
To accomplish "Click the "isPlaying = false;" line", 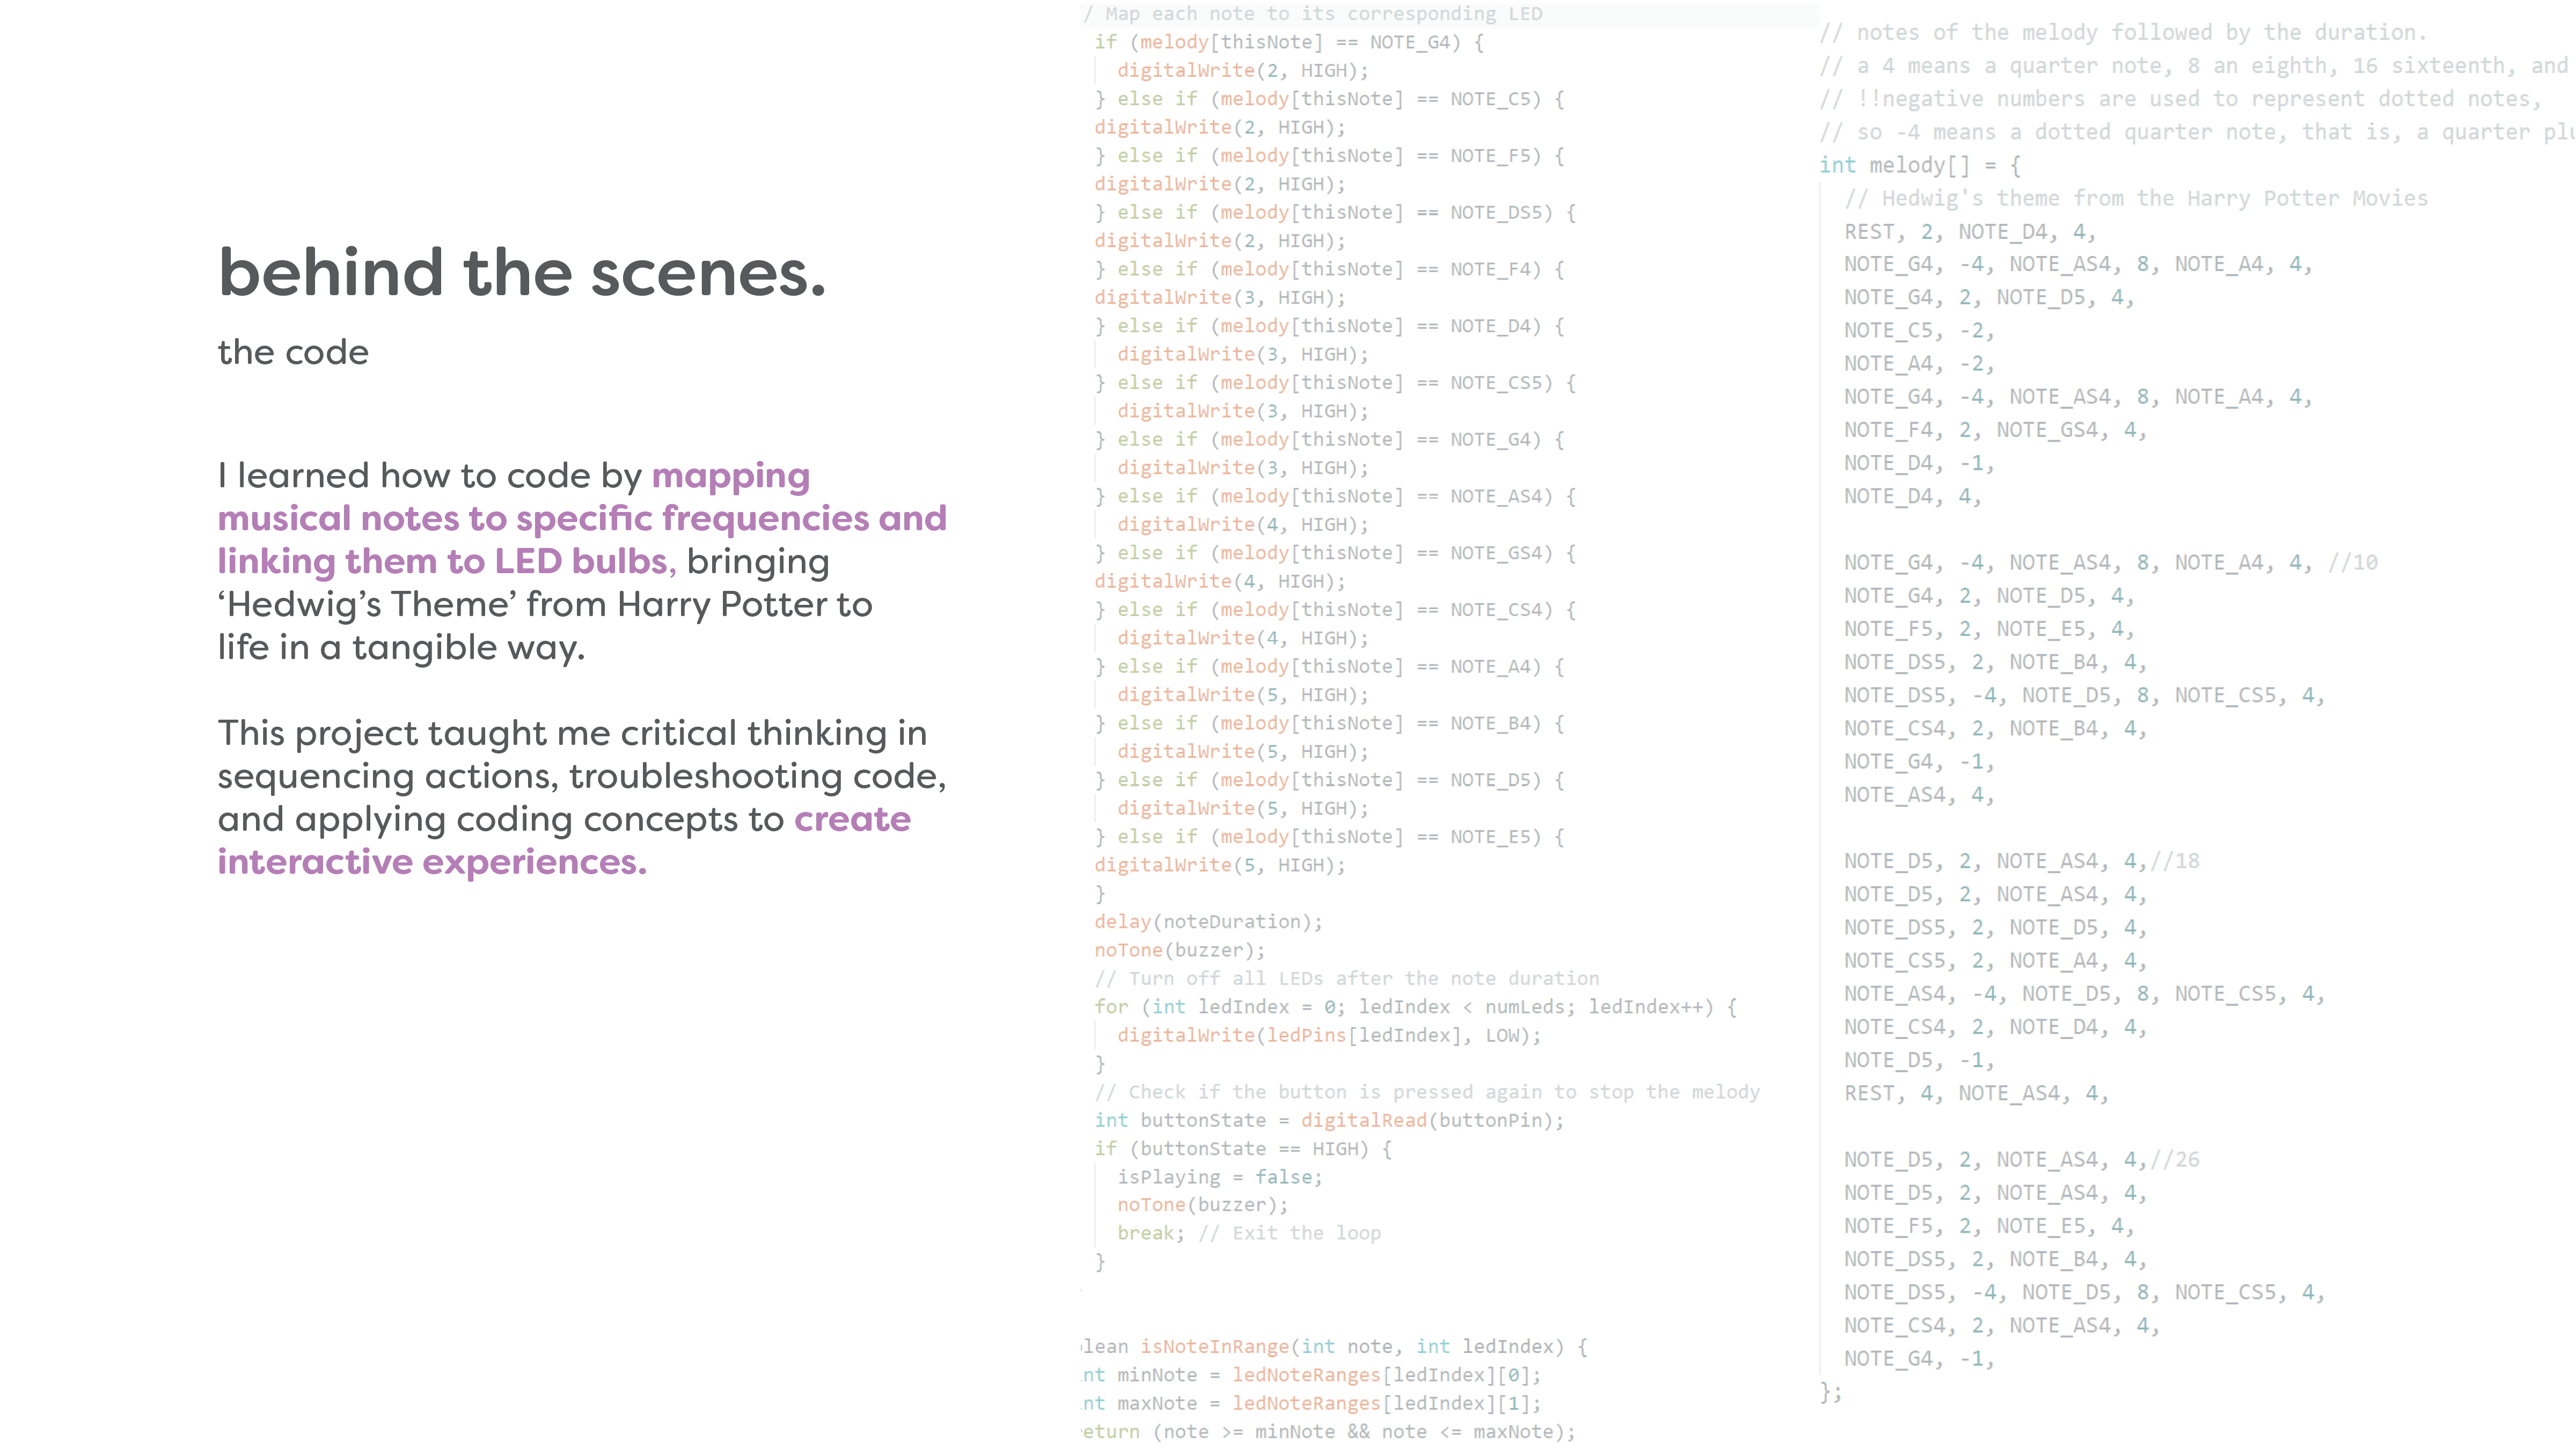I will click(1220, 1177).
